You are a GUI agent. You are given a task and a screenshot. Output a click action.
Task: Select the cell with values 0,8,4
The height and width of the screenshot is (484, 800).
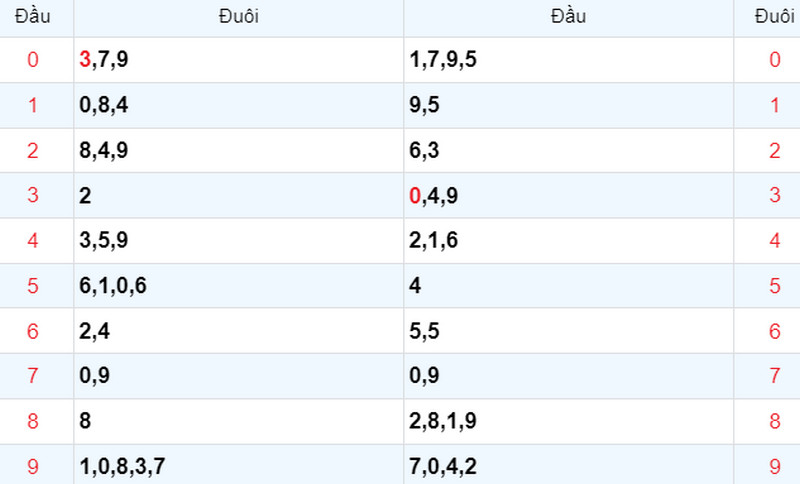point(239,105)
